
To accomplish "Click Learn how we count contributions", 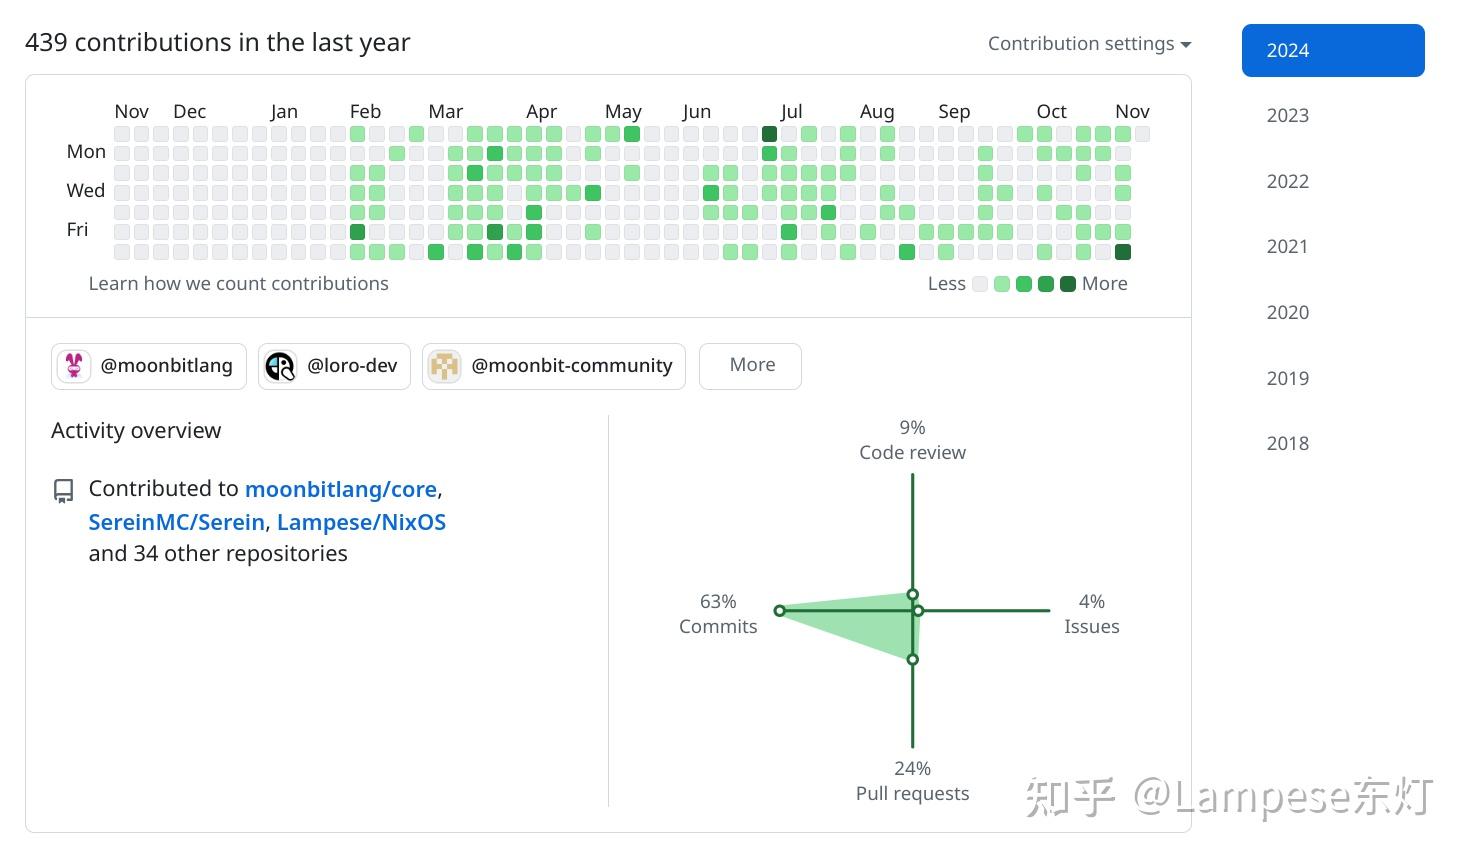I will (x=238, y=284).
